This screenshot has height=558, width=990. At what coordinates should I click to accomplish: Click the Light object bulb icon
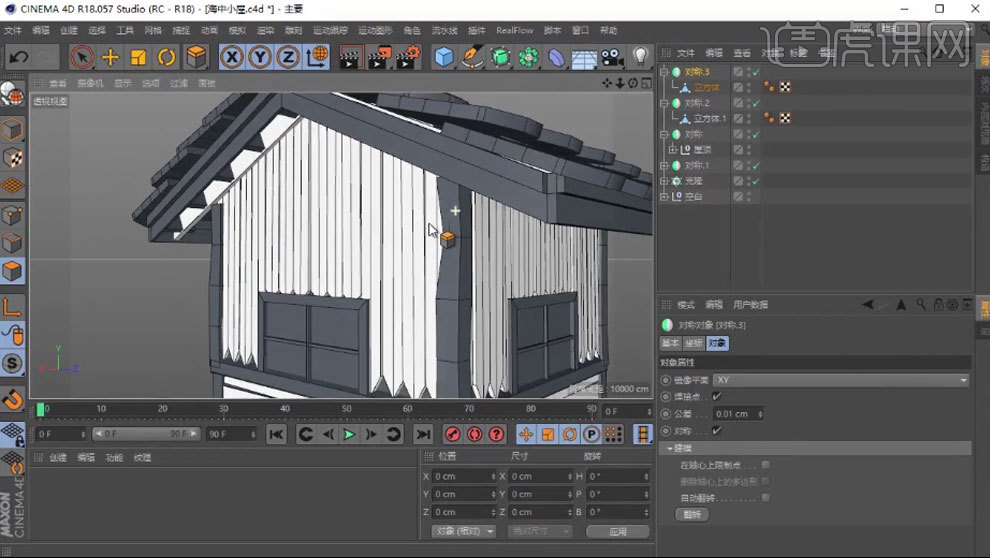[640, 57]
